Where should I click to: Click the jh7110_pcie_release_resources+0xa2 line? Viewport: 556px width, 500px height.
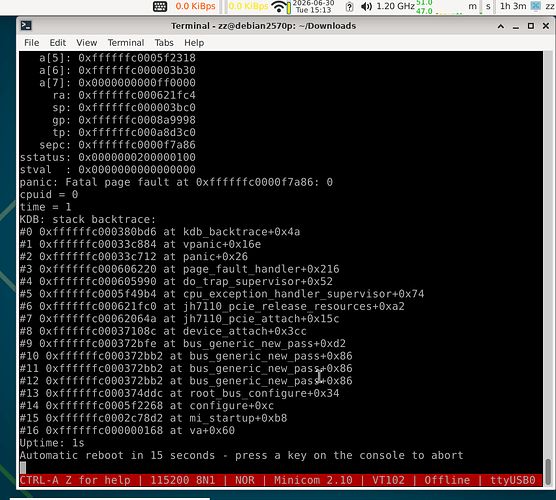pos(212,306)
